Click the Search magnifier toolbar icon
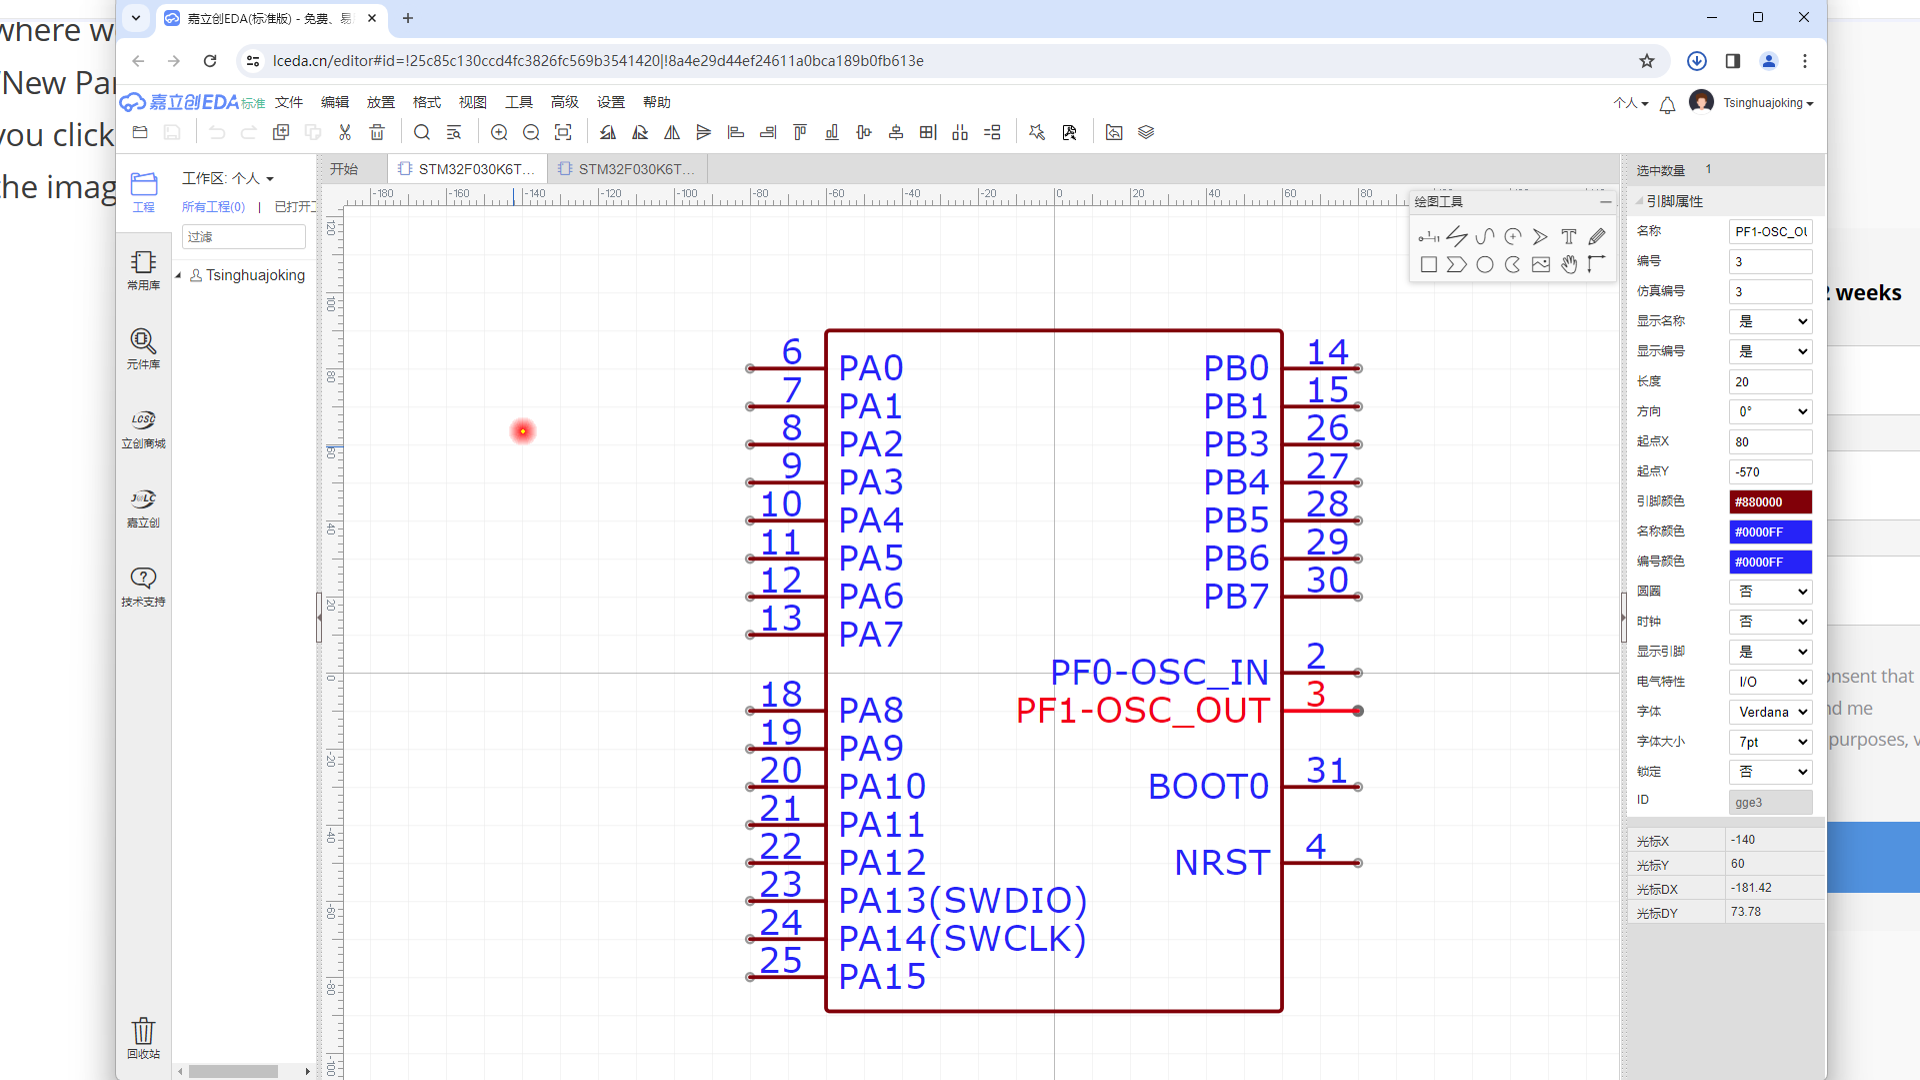The height and width of the screenshot is (1080, 1920). pos(422,132)
